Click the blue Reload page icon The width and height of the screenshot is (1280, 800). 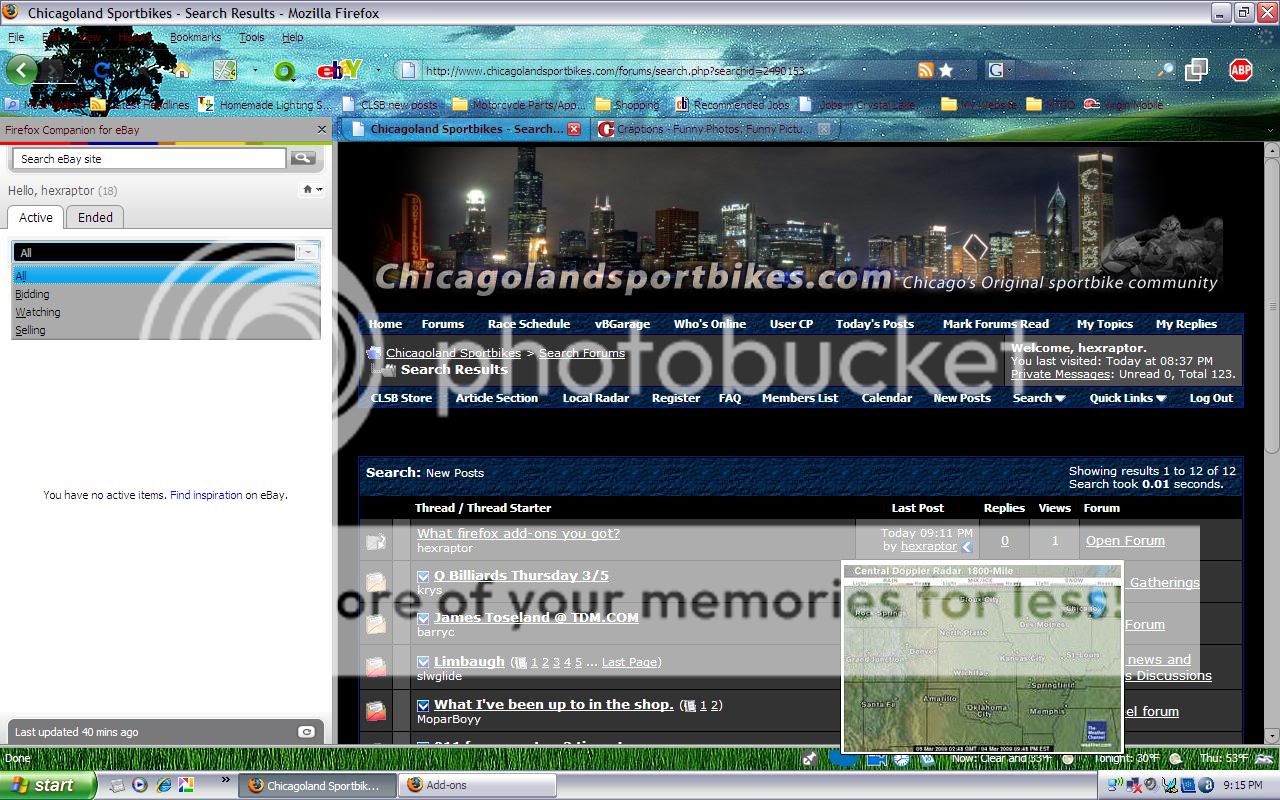click(102, 70)
